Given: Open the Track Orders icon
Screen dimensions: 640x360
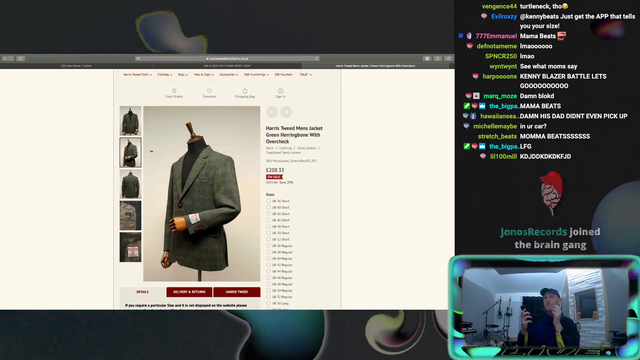Looking at the screenshot, I should tap(174, 93).
